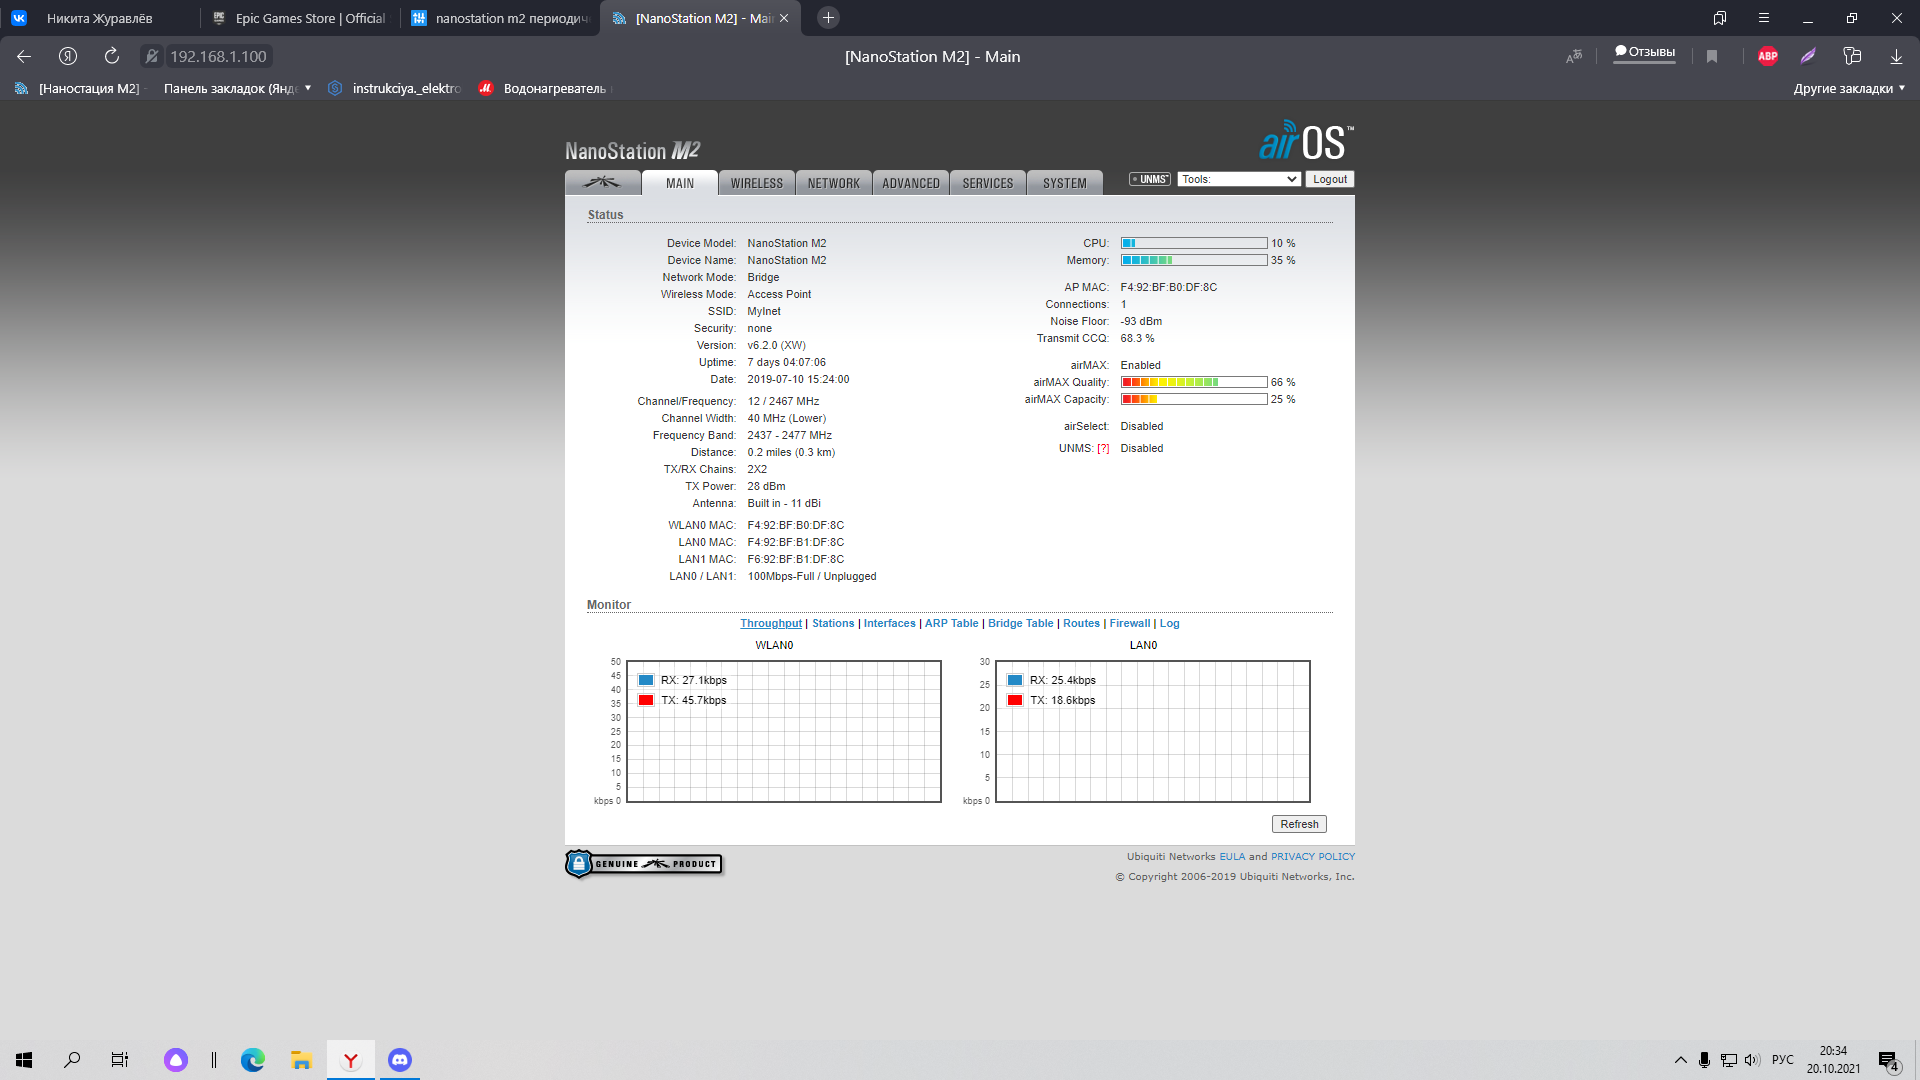Viewport: 1920px width, 1080px height.
Task: Click the Logout button
Action: (x=1330, y=179)
